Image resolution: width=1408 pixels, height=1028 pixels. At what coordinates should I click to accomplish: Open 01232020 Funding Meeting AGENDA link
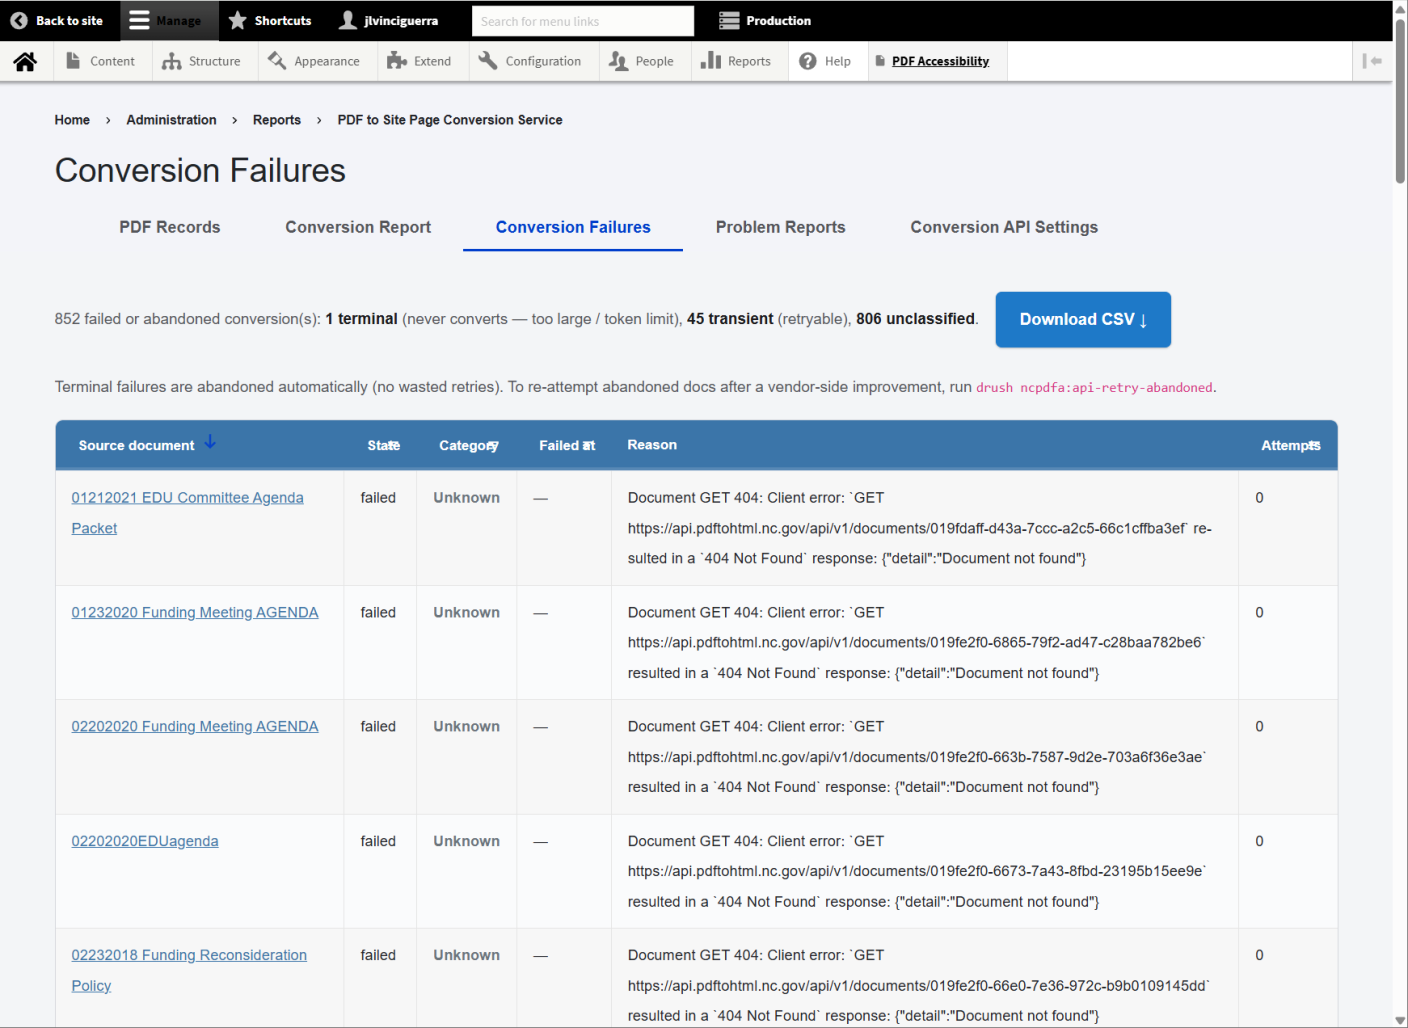[x=195, y=613]
